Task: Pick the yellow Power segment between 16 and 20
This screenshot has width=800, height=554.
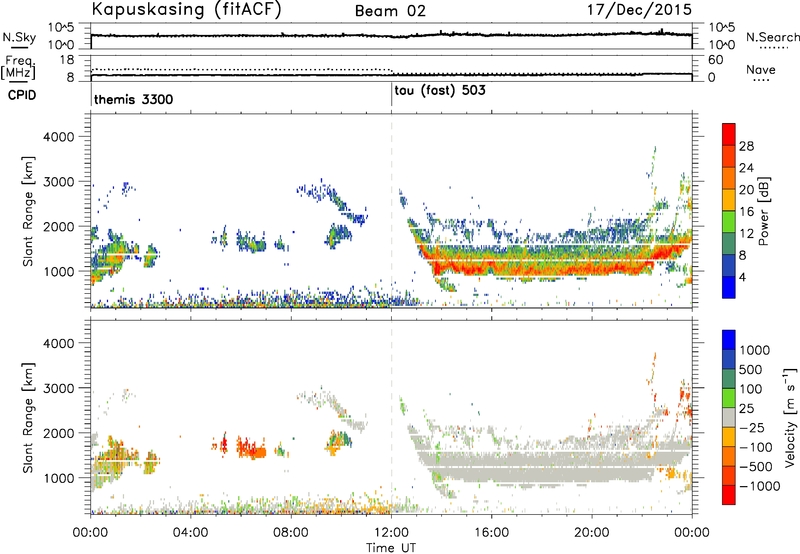Action: click(729, 200)
